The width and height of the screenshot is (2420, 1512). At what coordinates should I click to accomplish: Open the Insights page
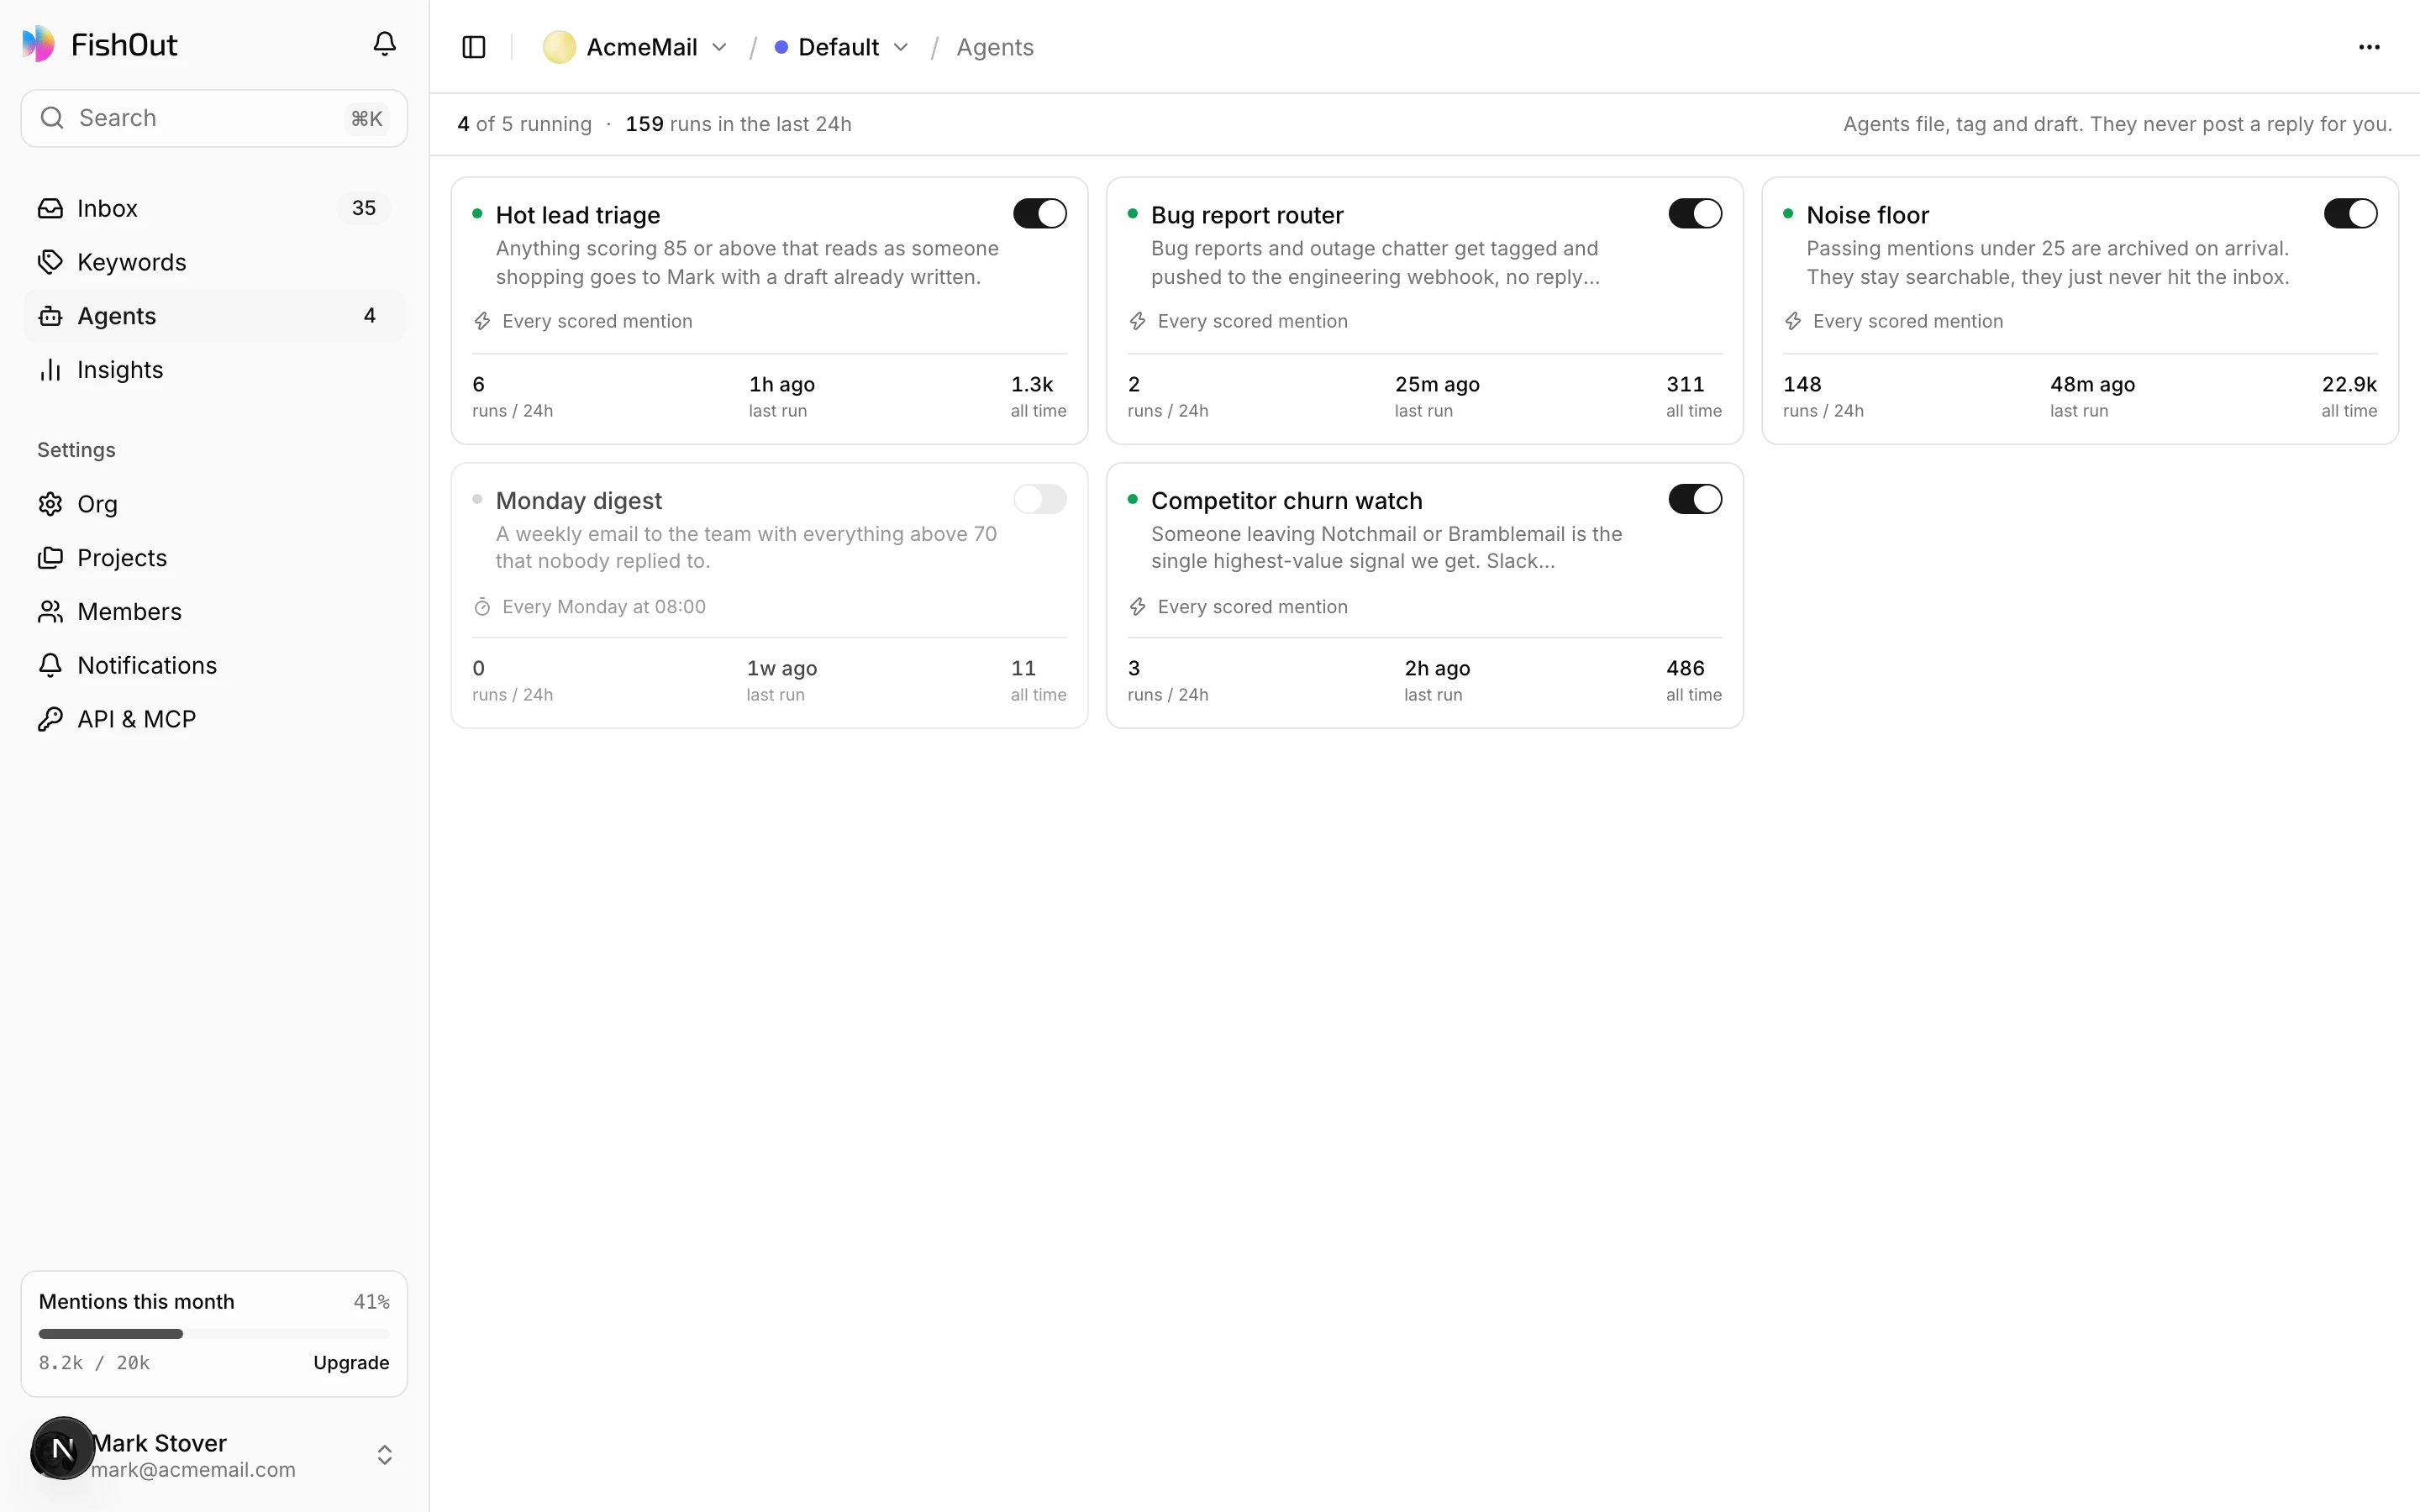click(x=214, y=370)
